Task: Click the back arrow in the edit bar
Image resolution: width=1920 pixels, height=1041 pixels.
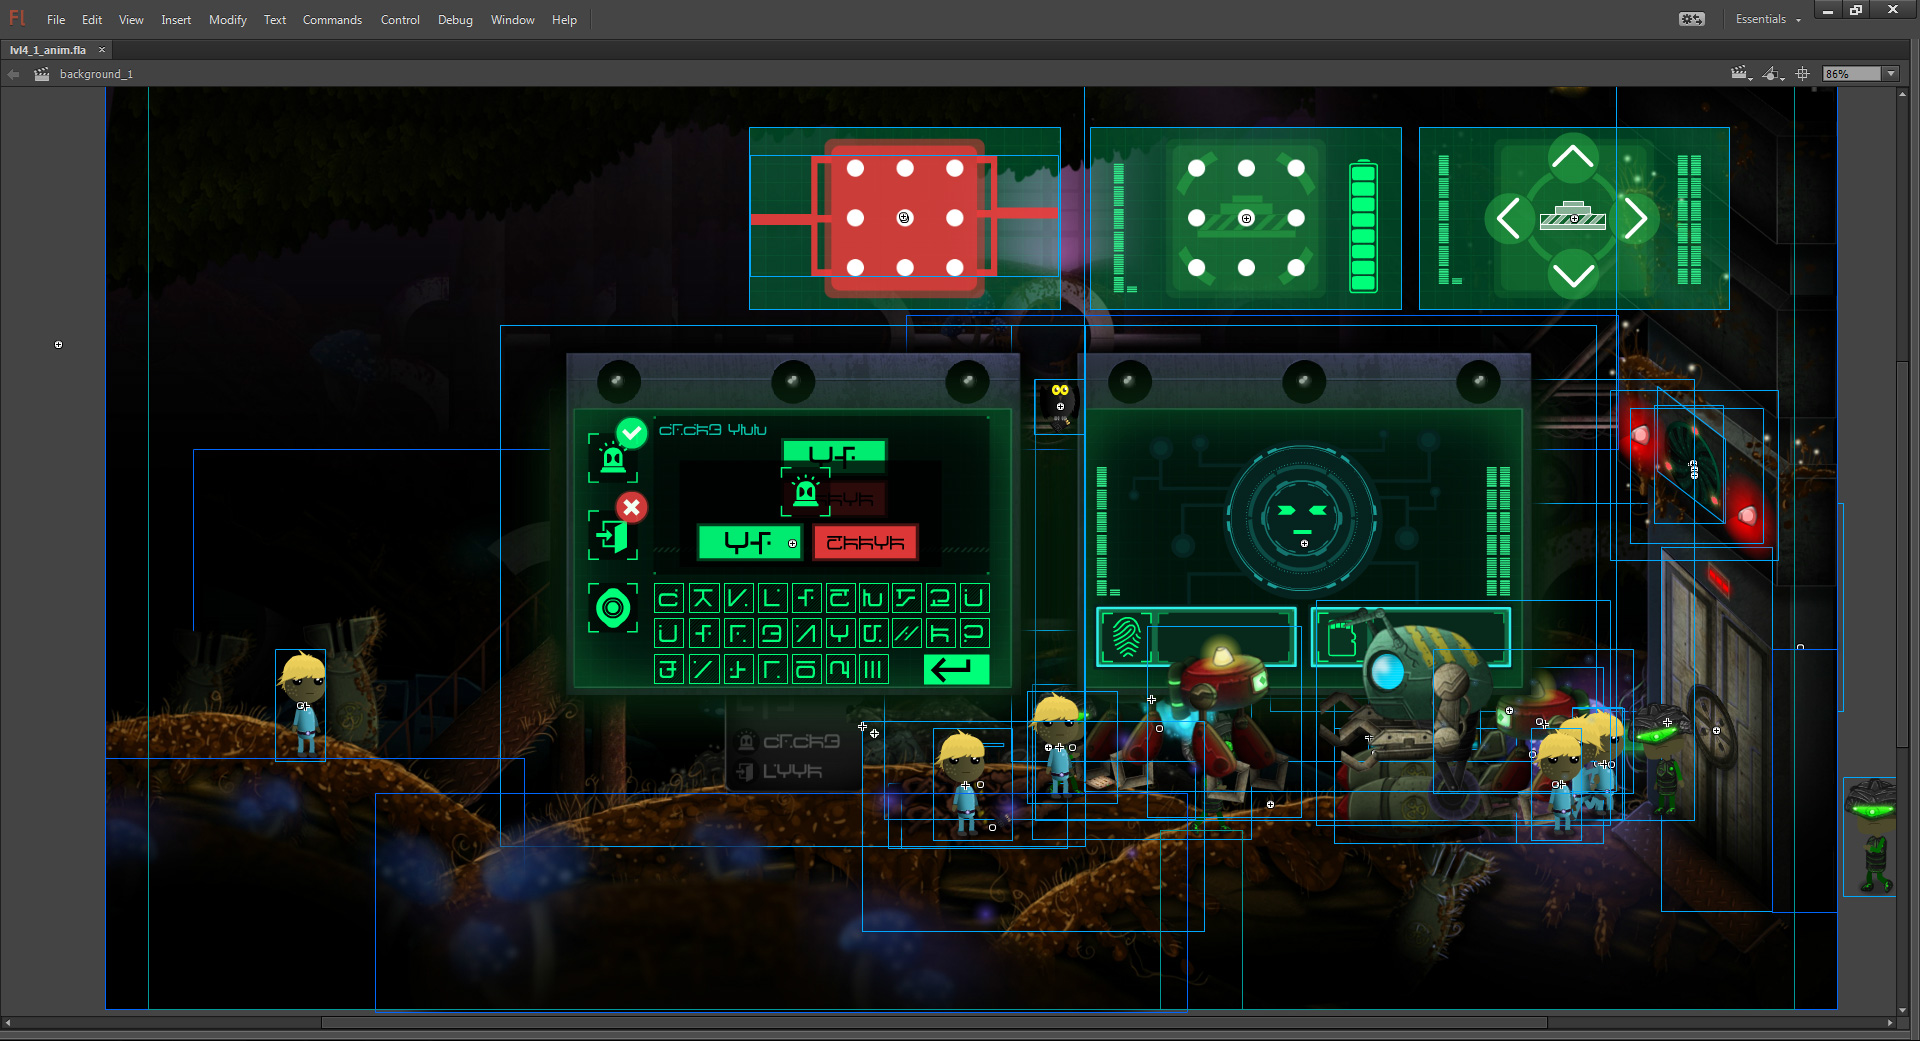Action: click(x=13, y=74)
